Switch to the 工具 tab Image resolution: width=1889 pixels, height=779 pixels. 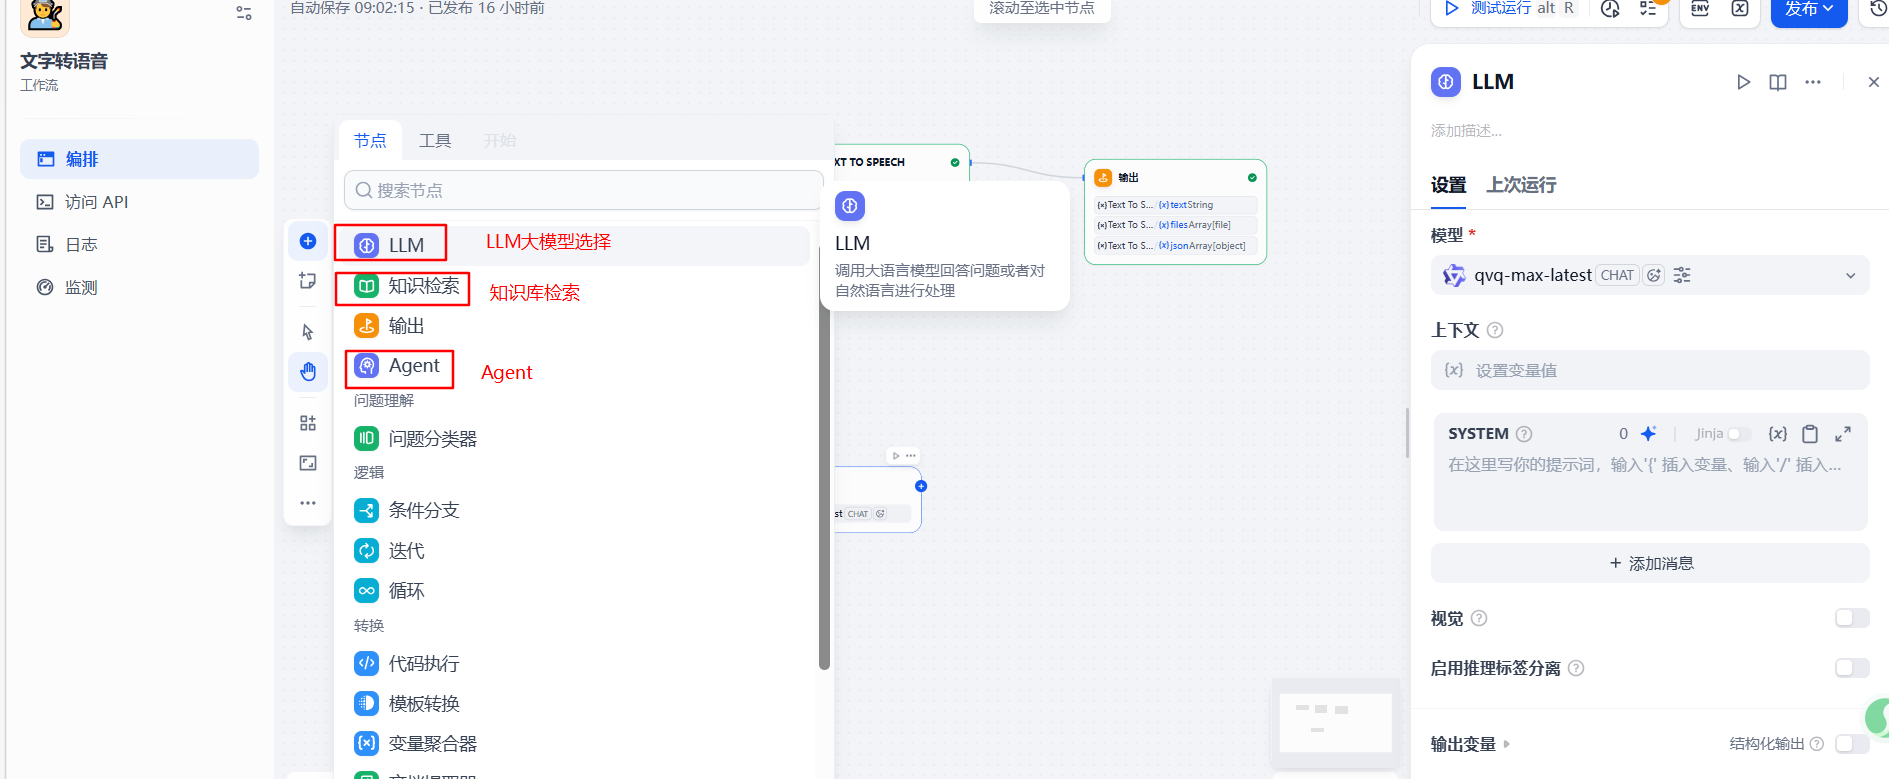click(x=435, y=141)
